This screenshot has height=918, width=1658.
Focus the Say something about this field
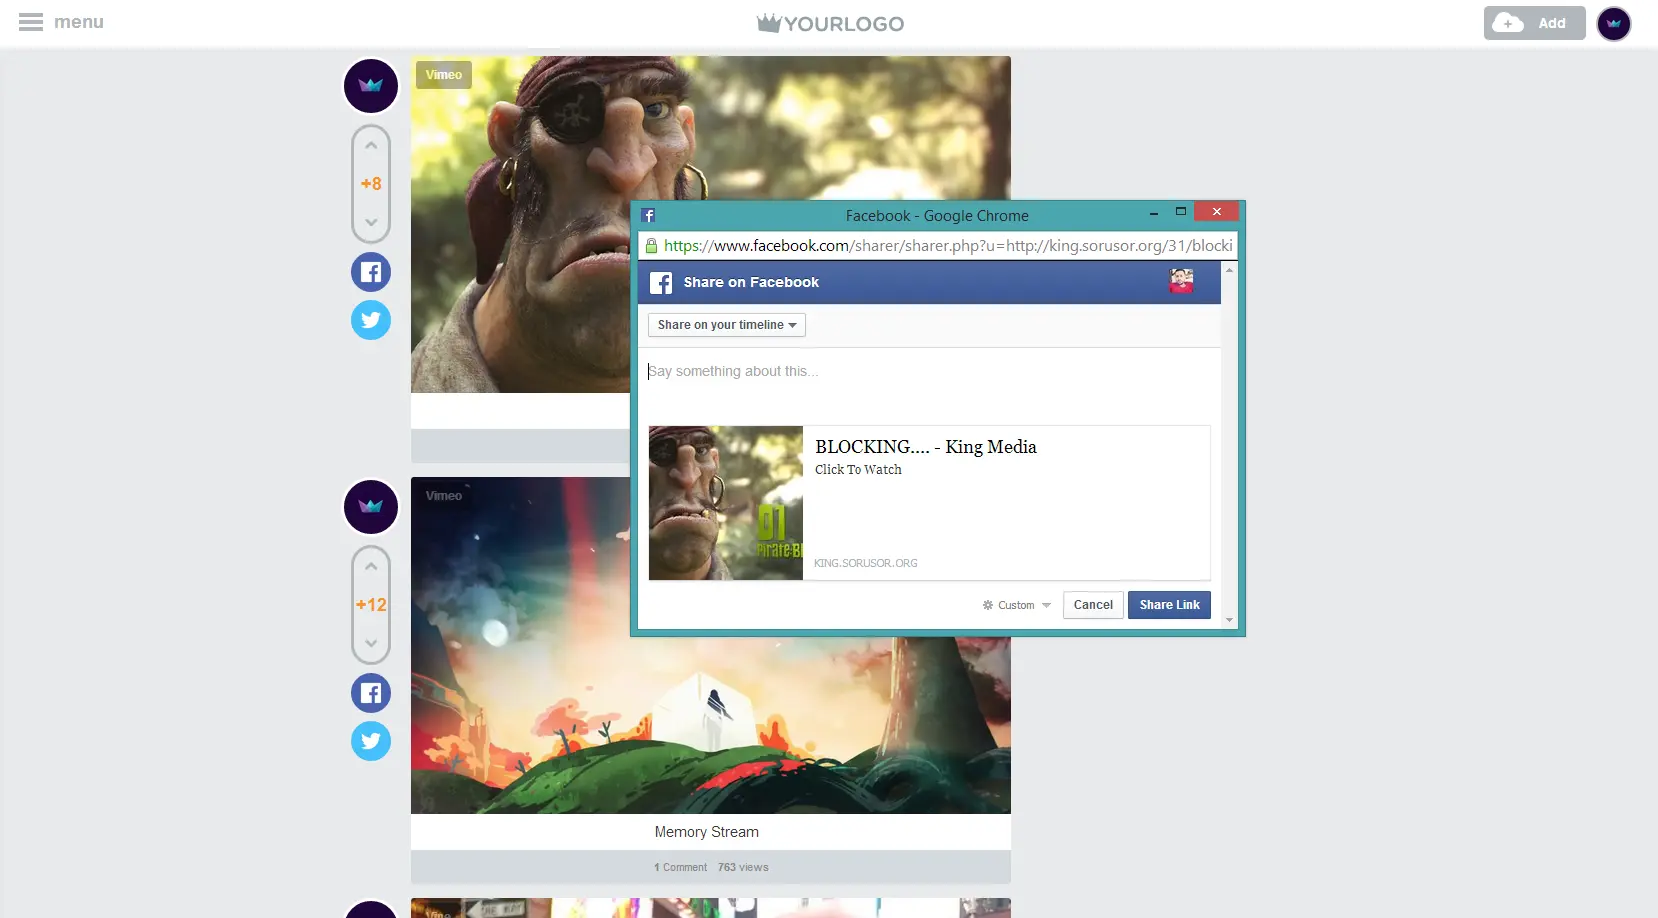click(x=929, y=385)
